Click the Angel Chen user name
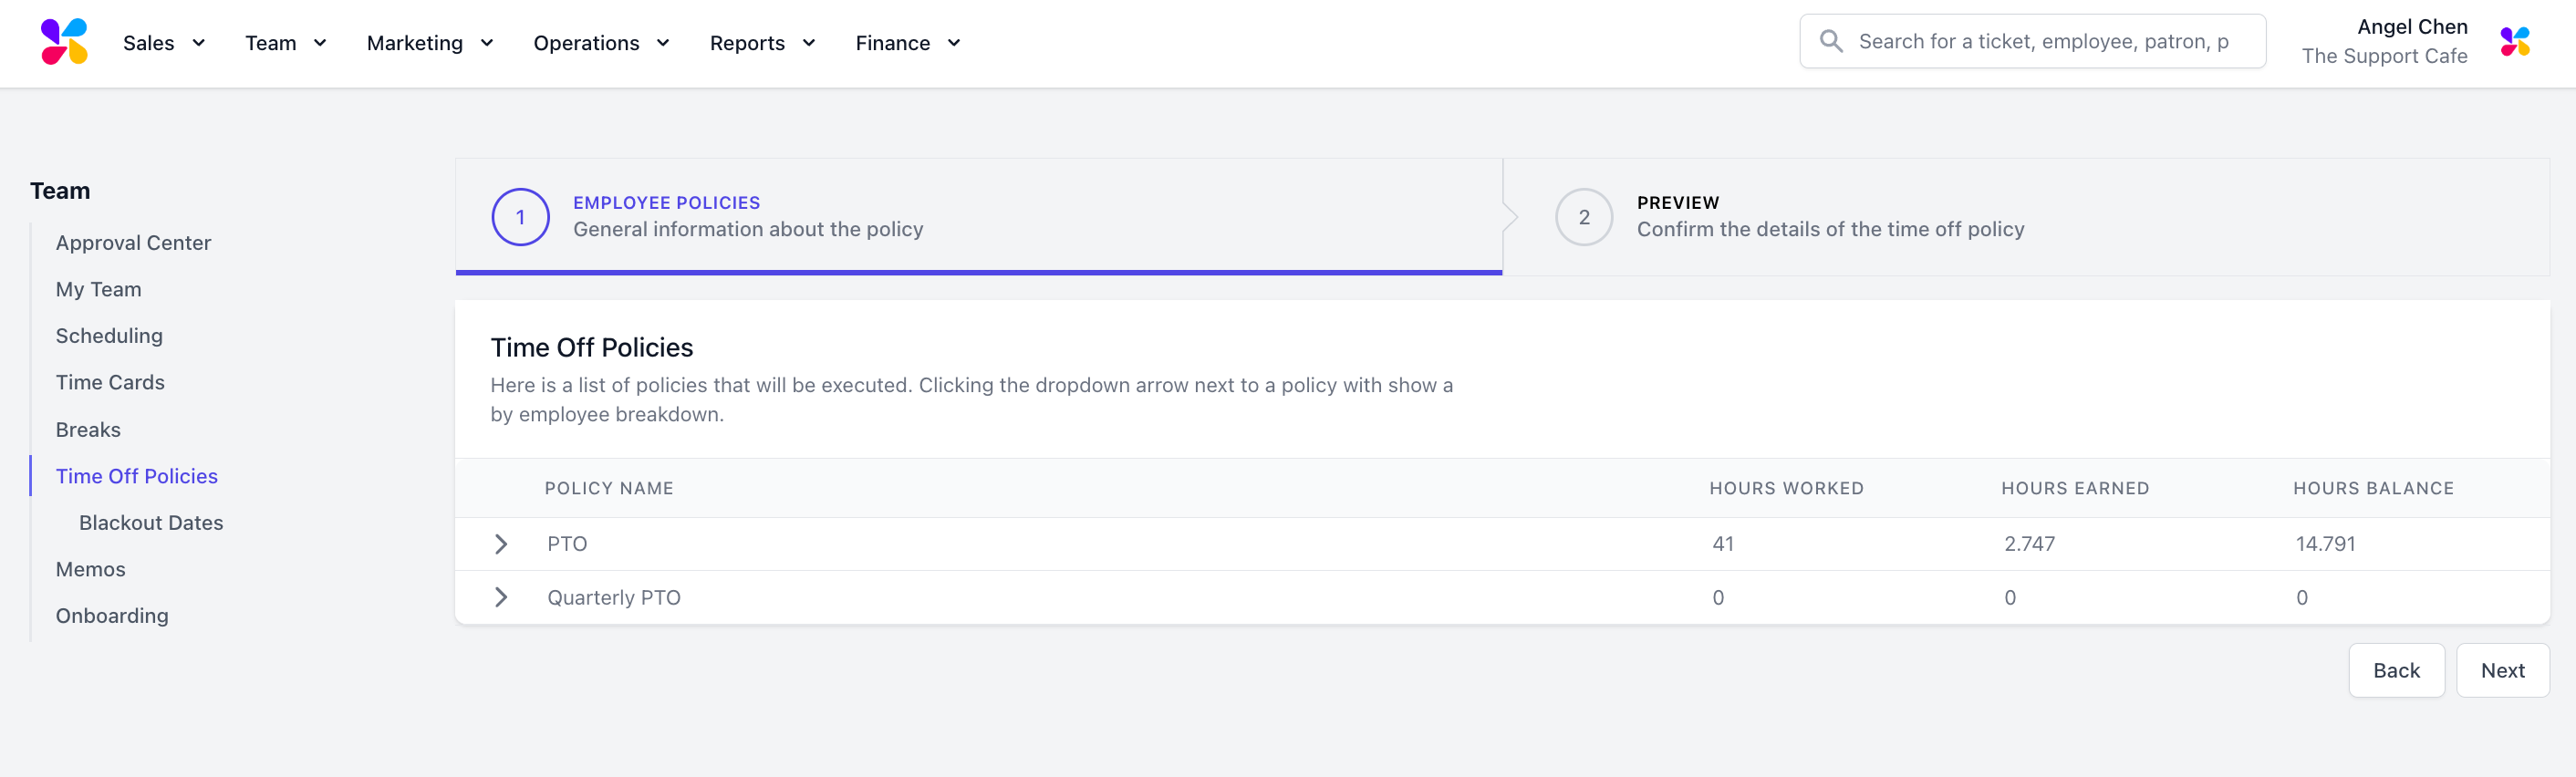 tap(2412, 27)
